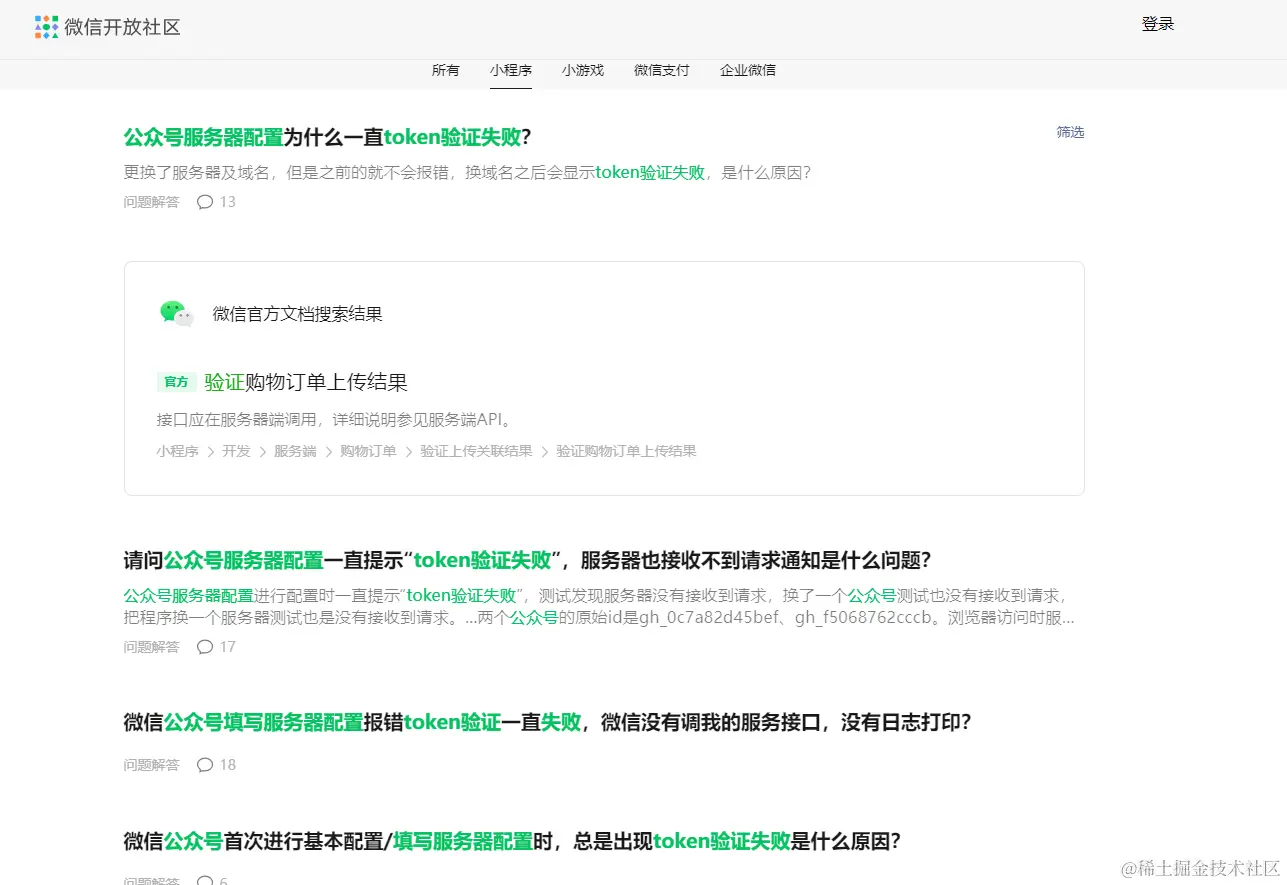This screenshot has height=885, width=1287.
Task: Click the green 官方 badge
Action: 177,382
